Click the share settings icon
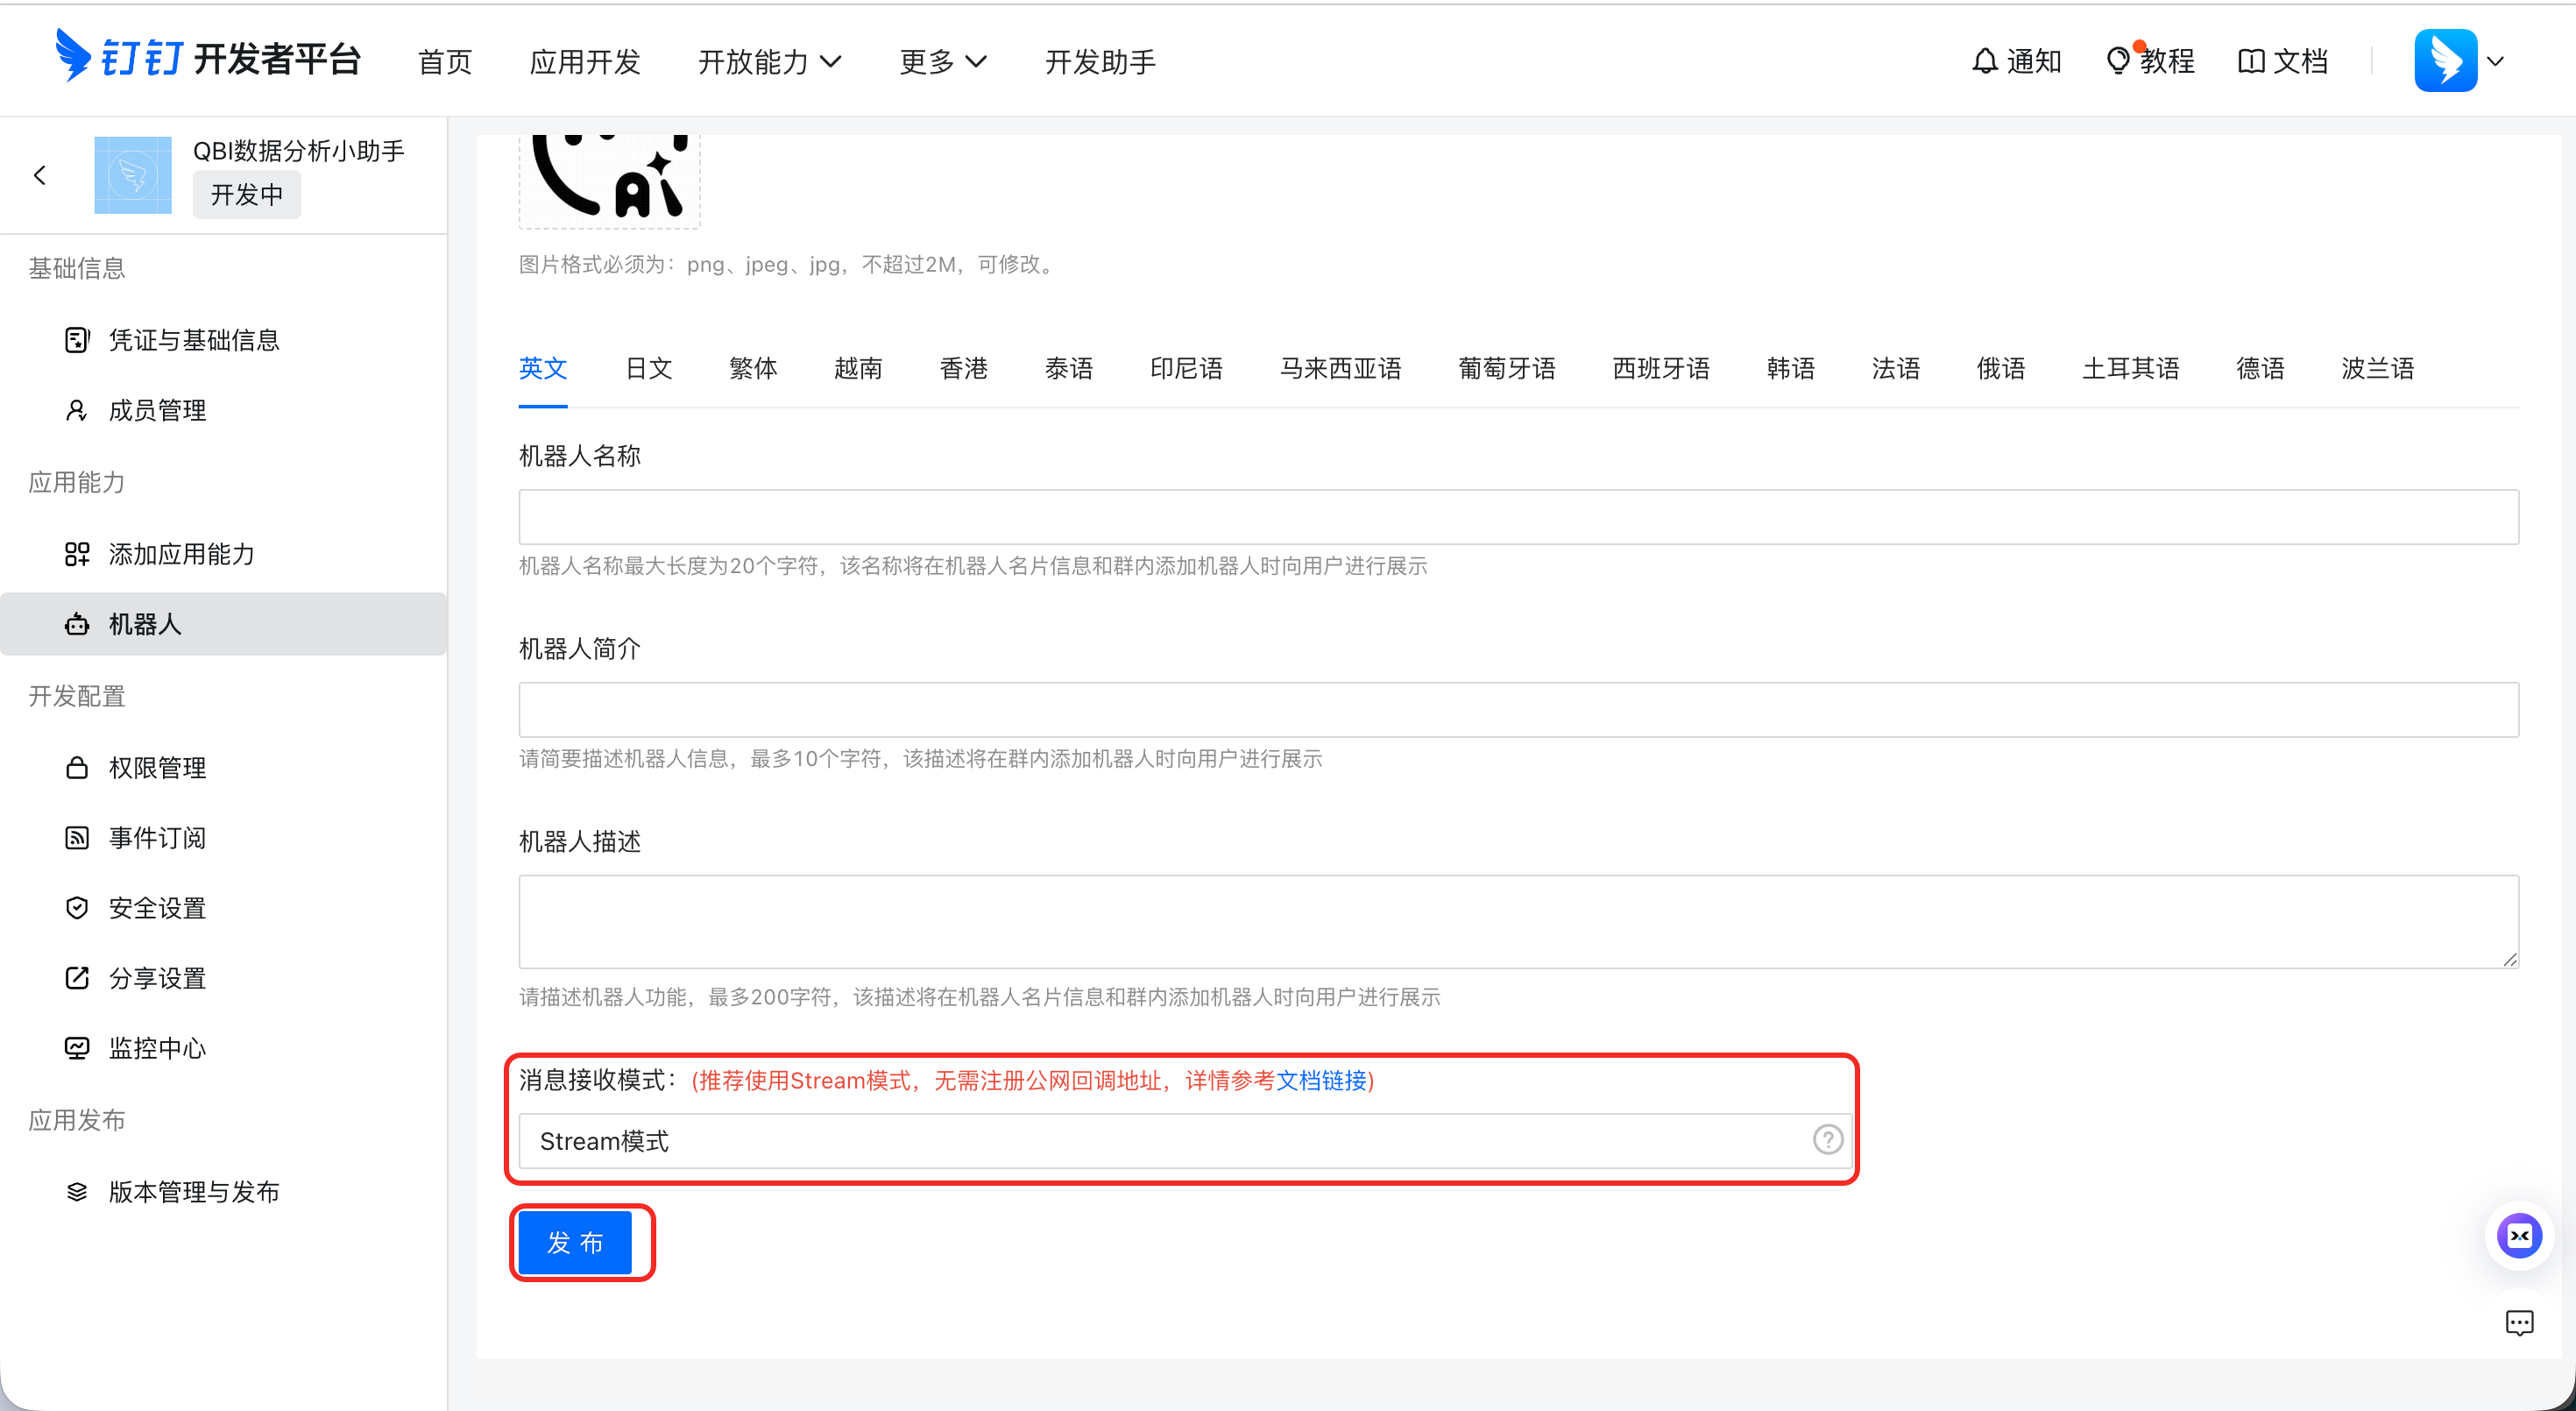Image resolution: width=2576 pixels, height=1411 pixels. coord(77,978)
